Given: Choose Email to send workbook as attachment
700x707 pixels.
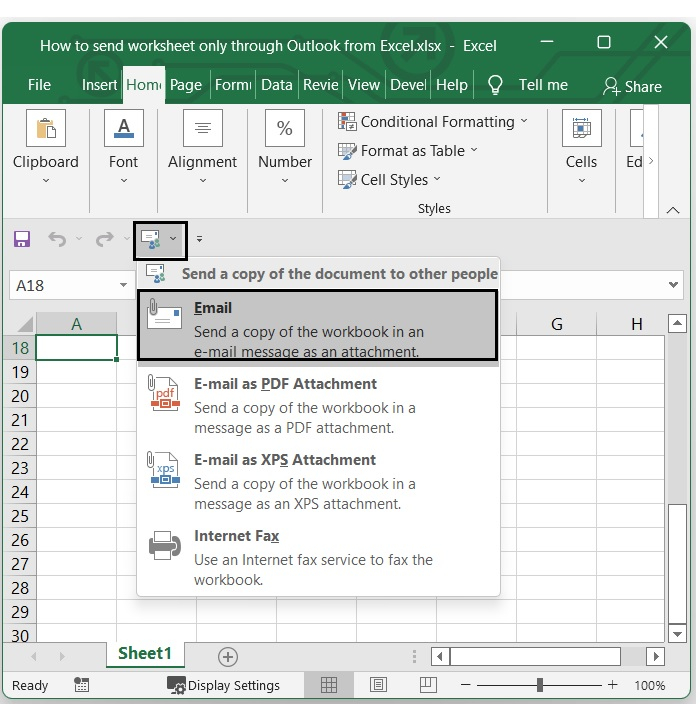Looking at the screenshot, I should 318,326.
